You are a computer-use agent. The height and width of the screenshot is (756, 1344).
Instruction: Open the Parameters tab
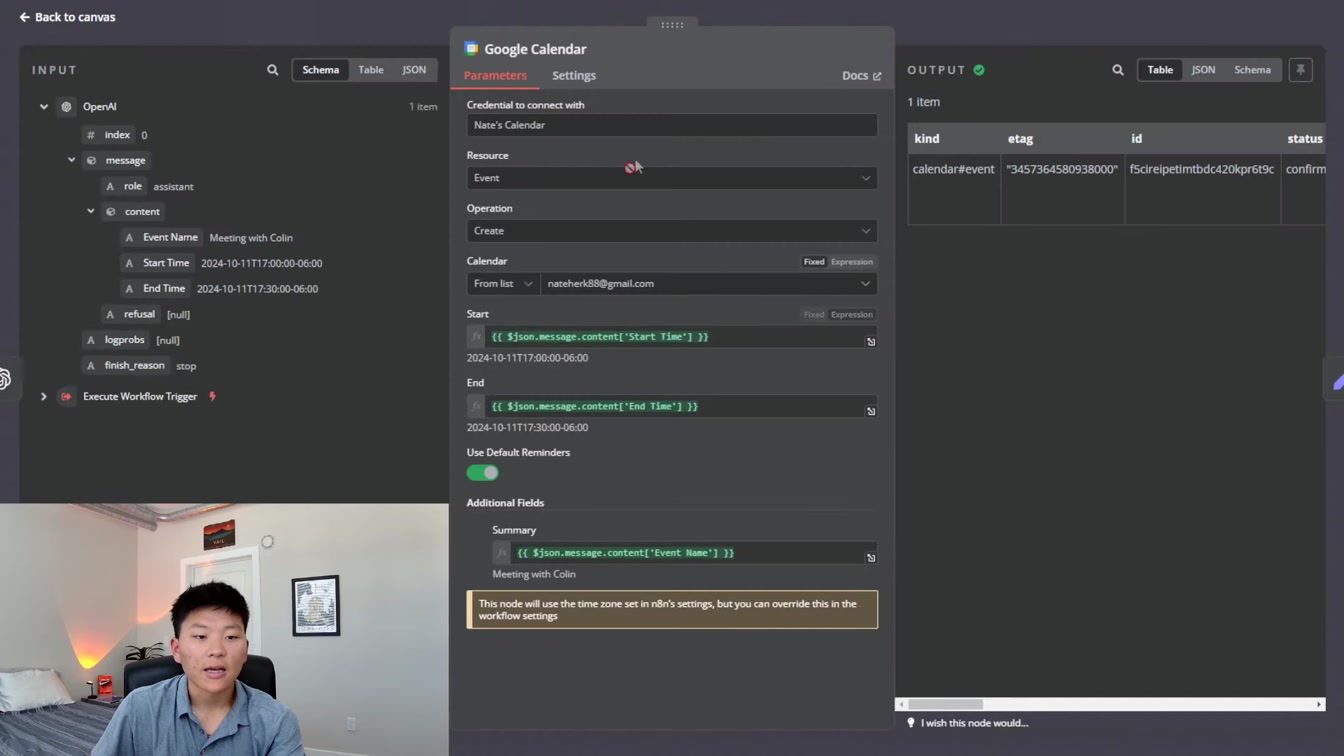[495, 76]
